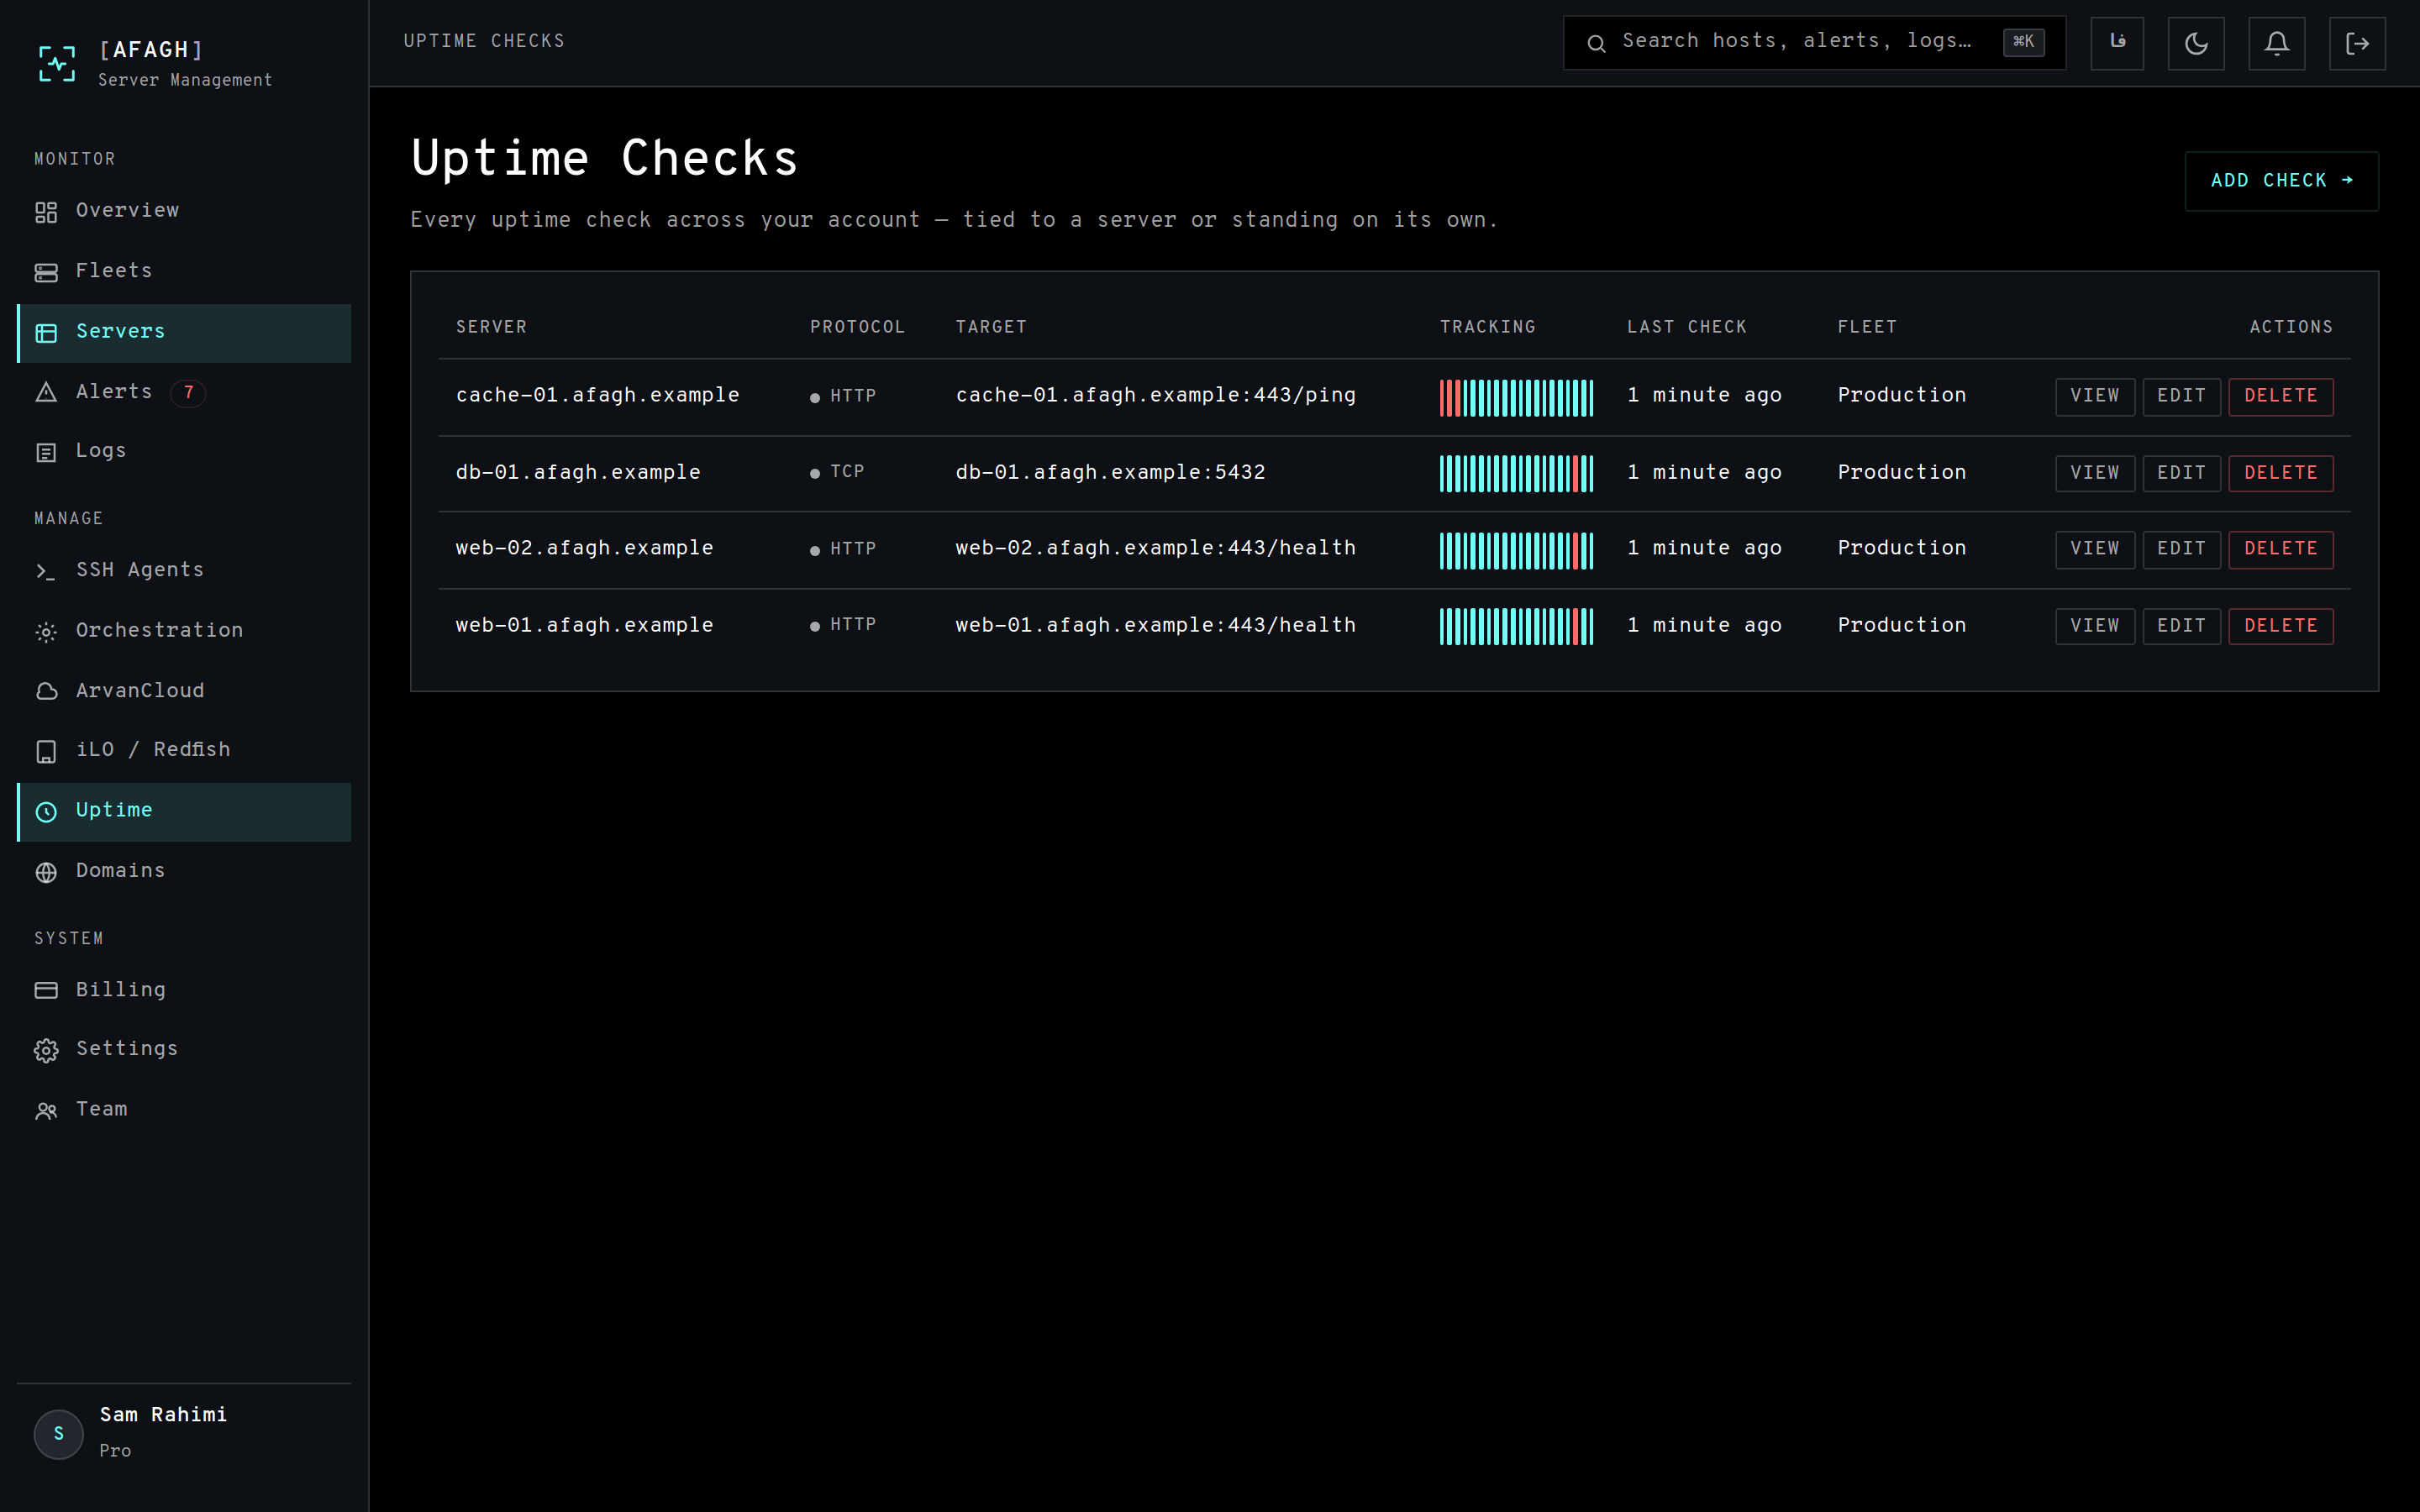Screen dimensions: 2420x1512
Task: Switch language with the Persian button
Action: tap(2117, 43)
